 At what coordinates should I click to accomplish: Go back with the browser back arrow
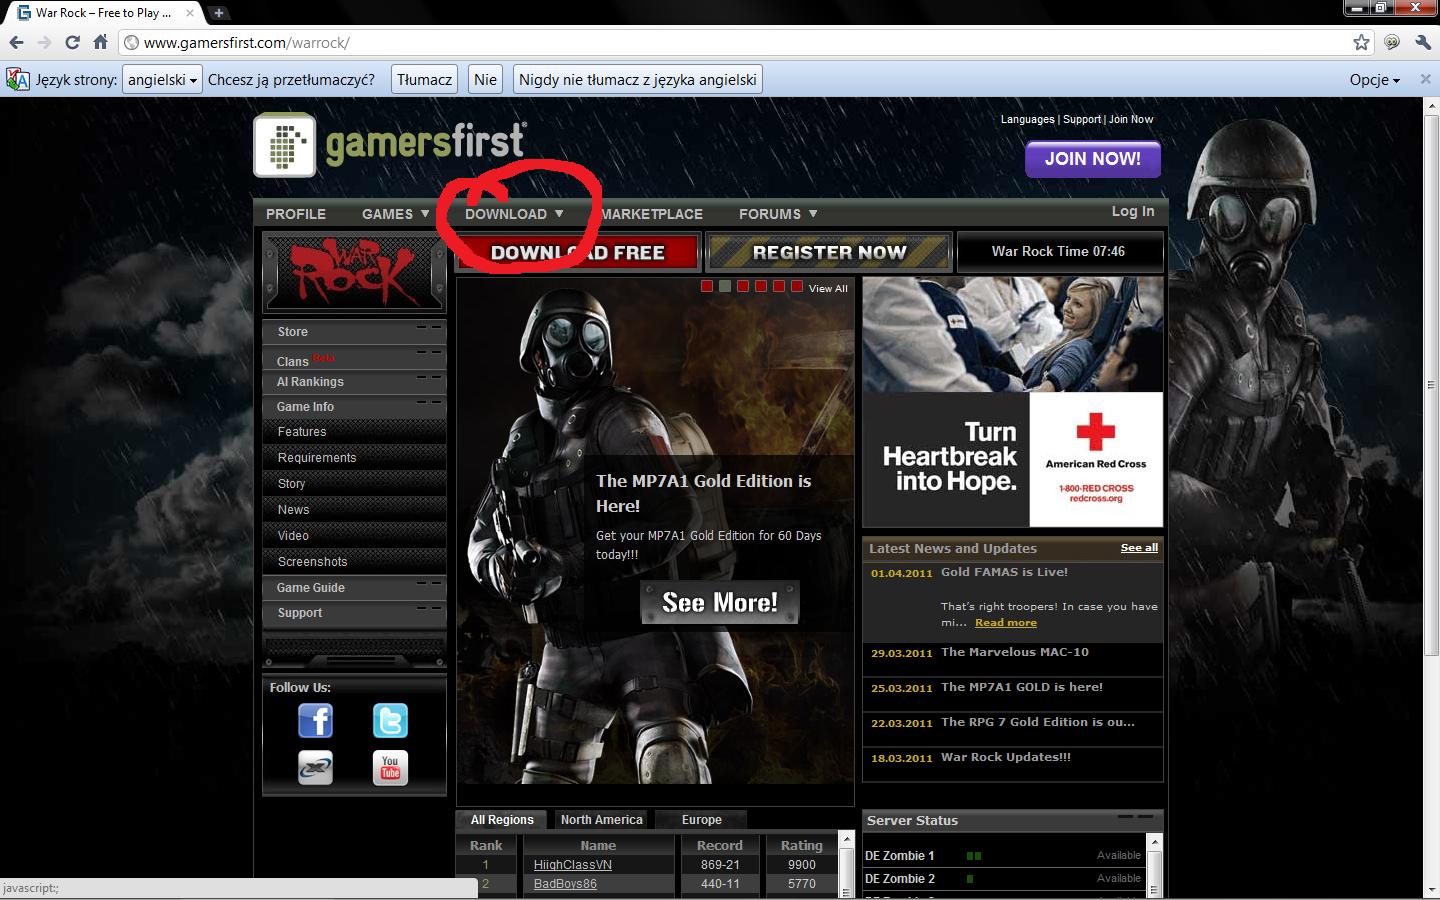16,42
